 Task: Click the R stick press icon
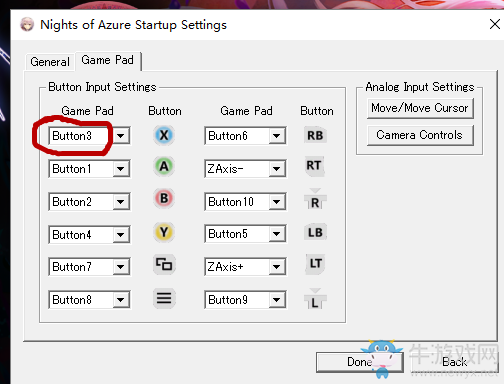pyautogui.click(x=315, y=199)
